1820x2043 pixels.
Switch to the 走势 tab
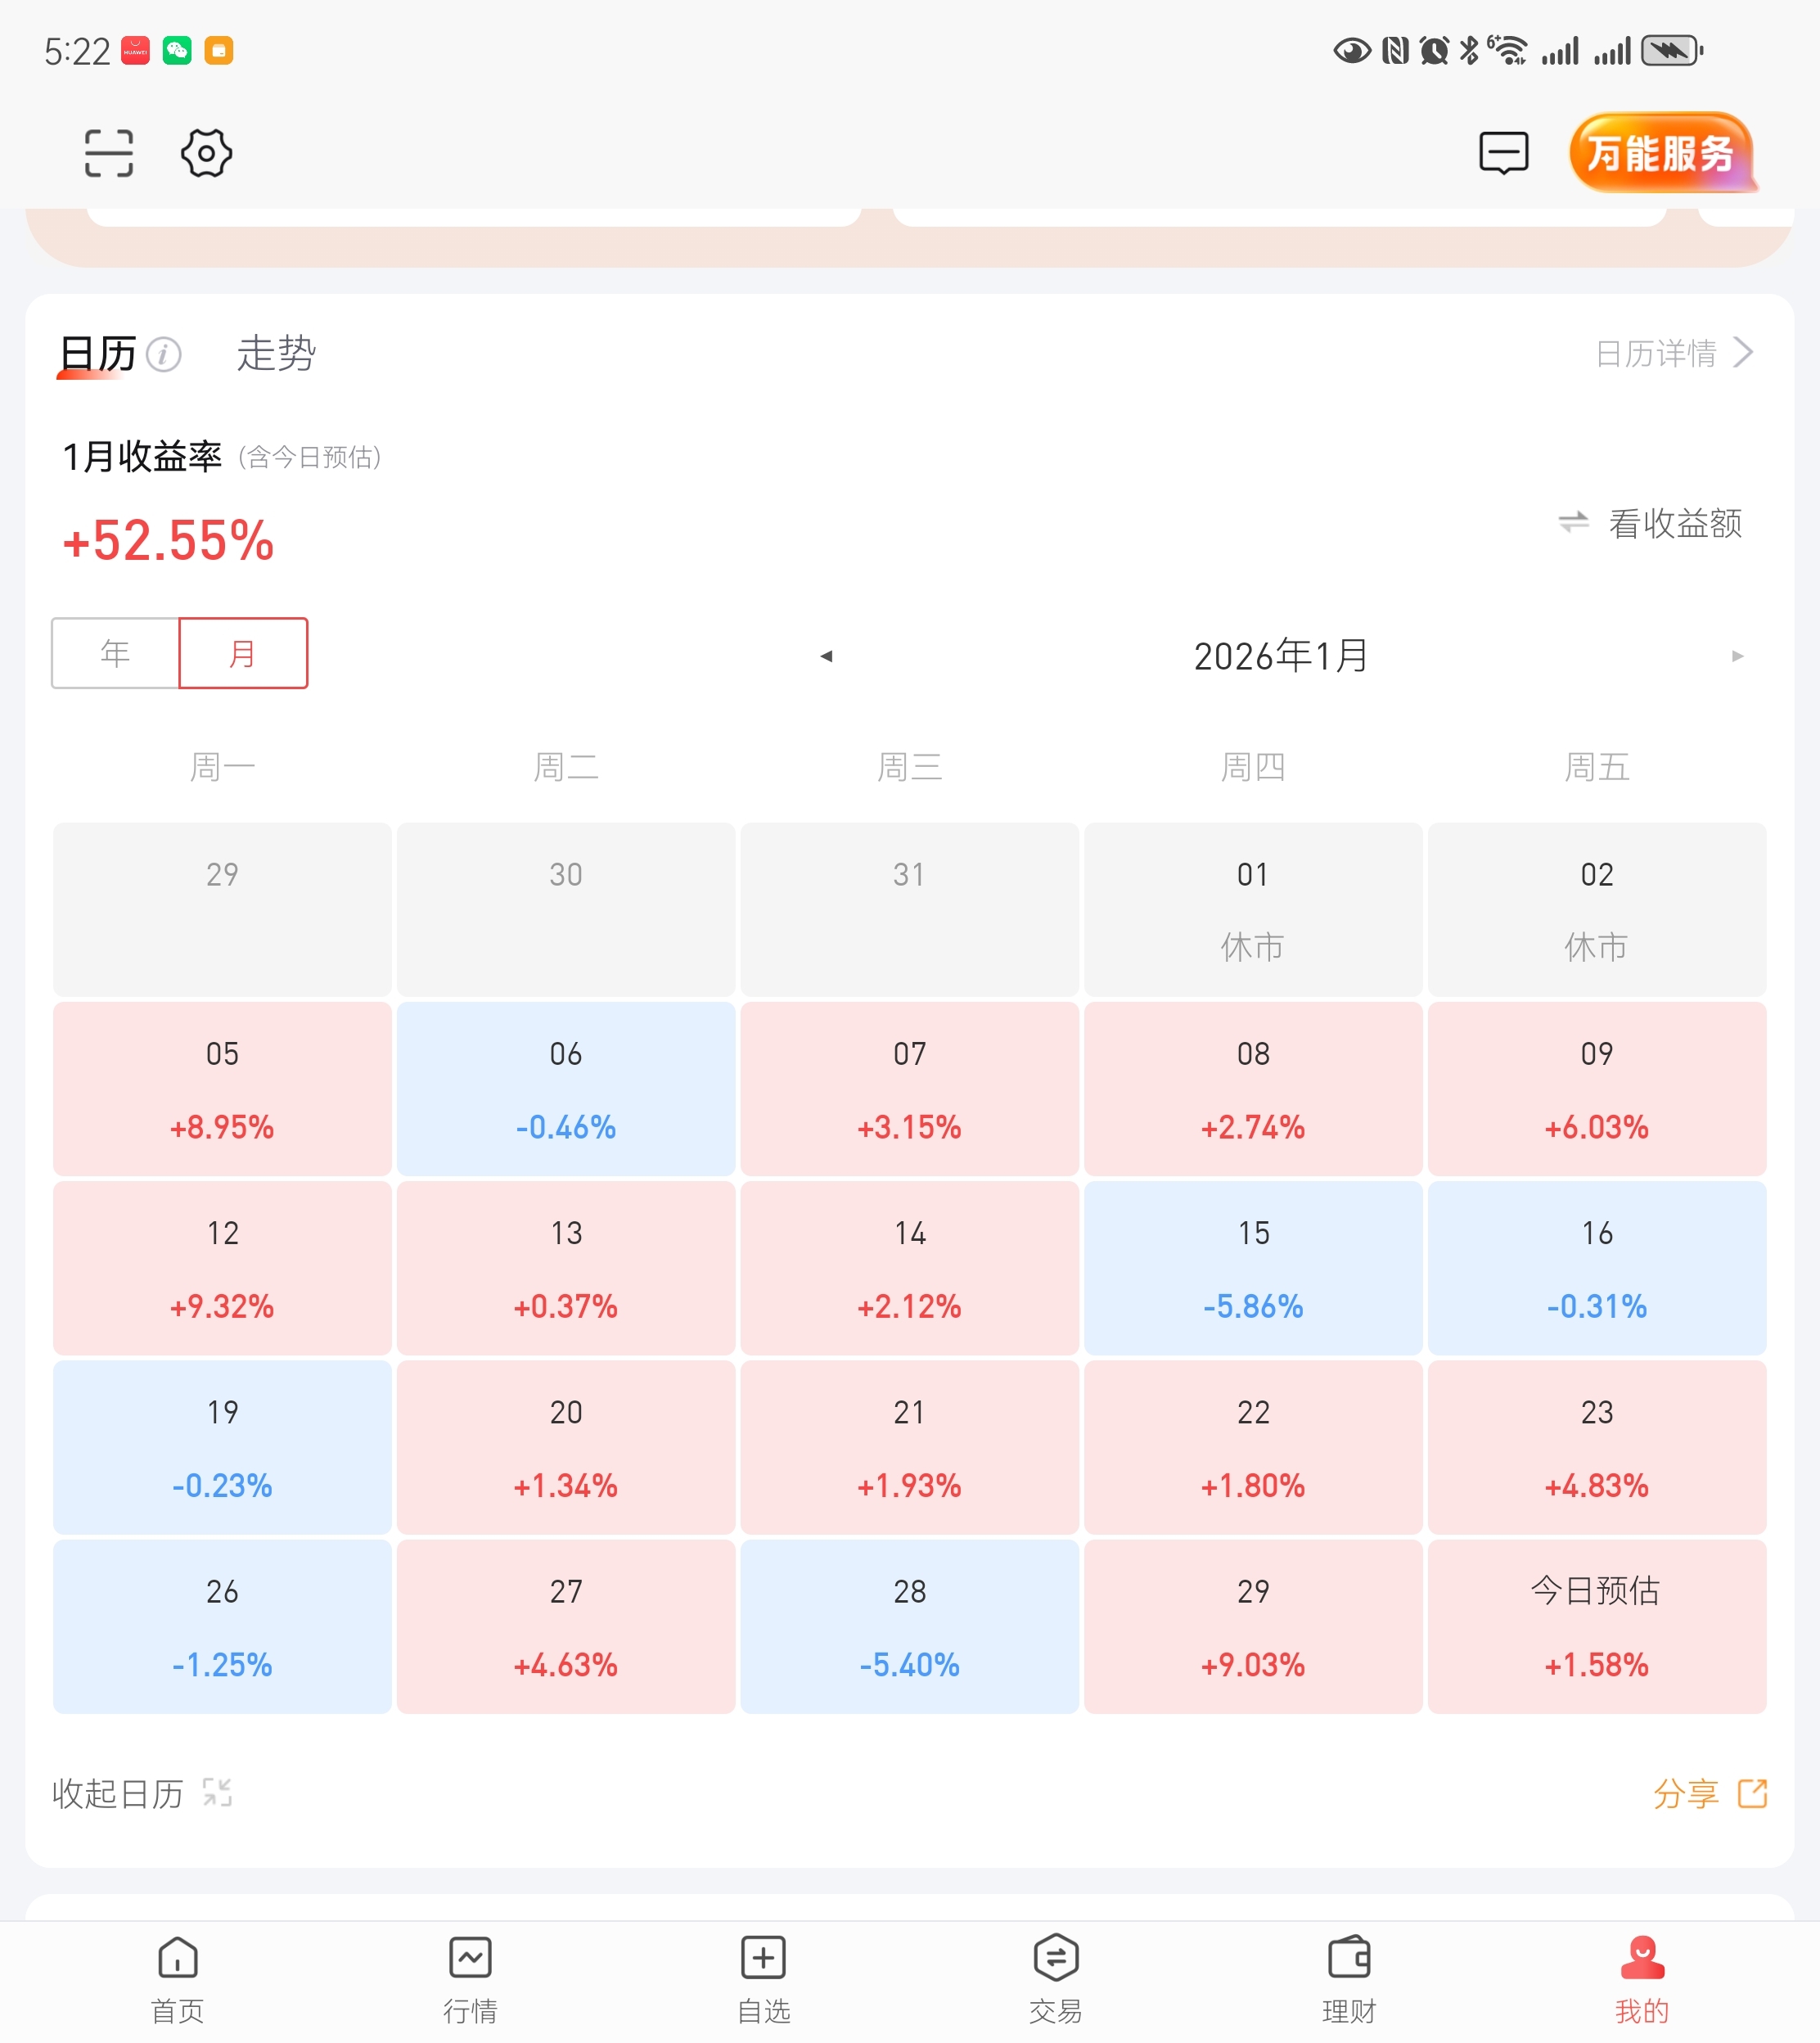(x=276, y=354)
